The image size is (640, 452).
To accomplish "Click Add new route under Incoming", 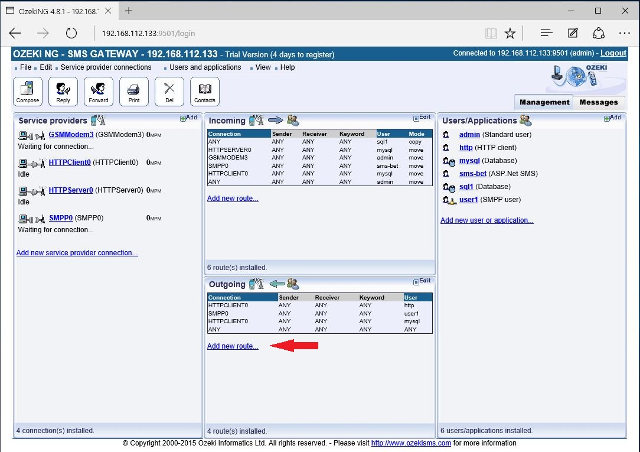I will click(x=233, y=198).
